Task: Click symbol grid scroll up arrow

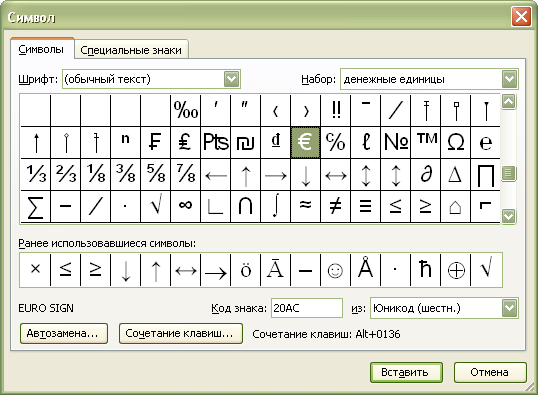Action: coord(508,102)
